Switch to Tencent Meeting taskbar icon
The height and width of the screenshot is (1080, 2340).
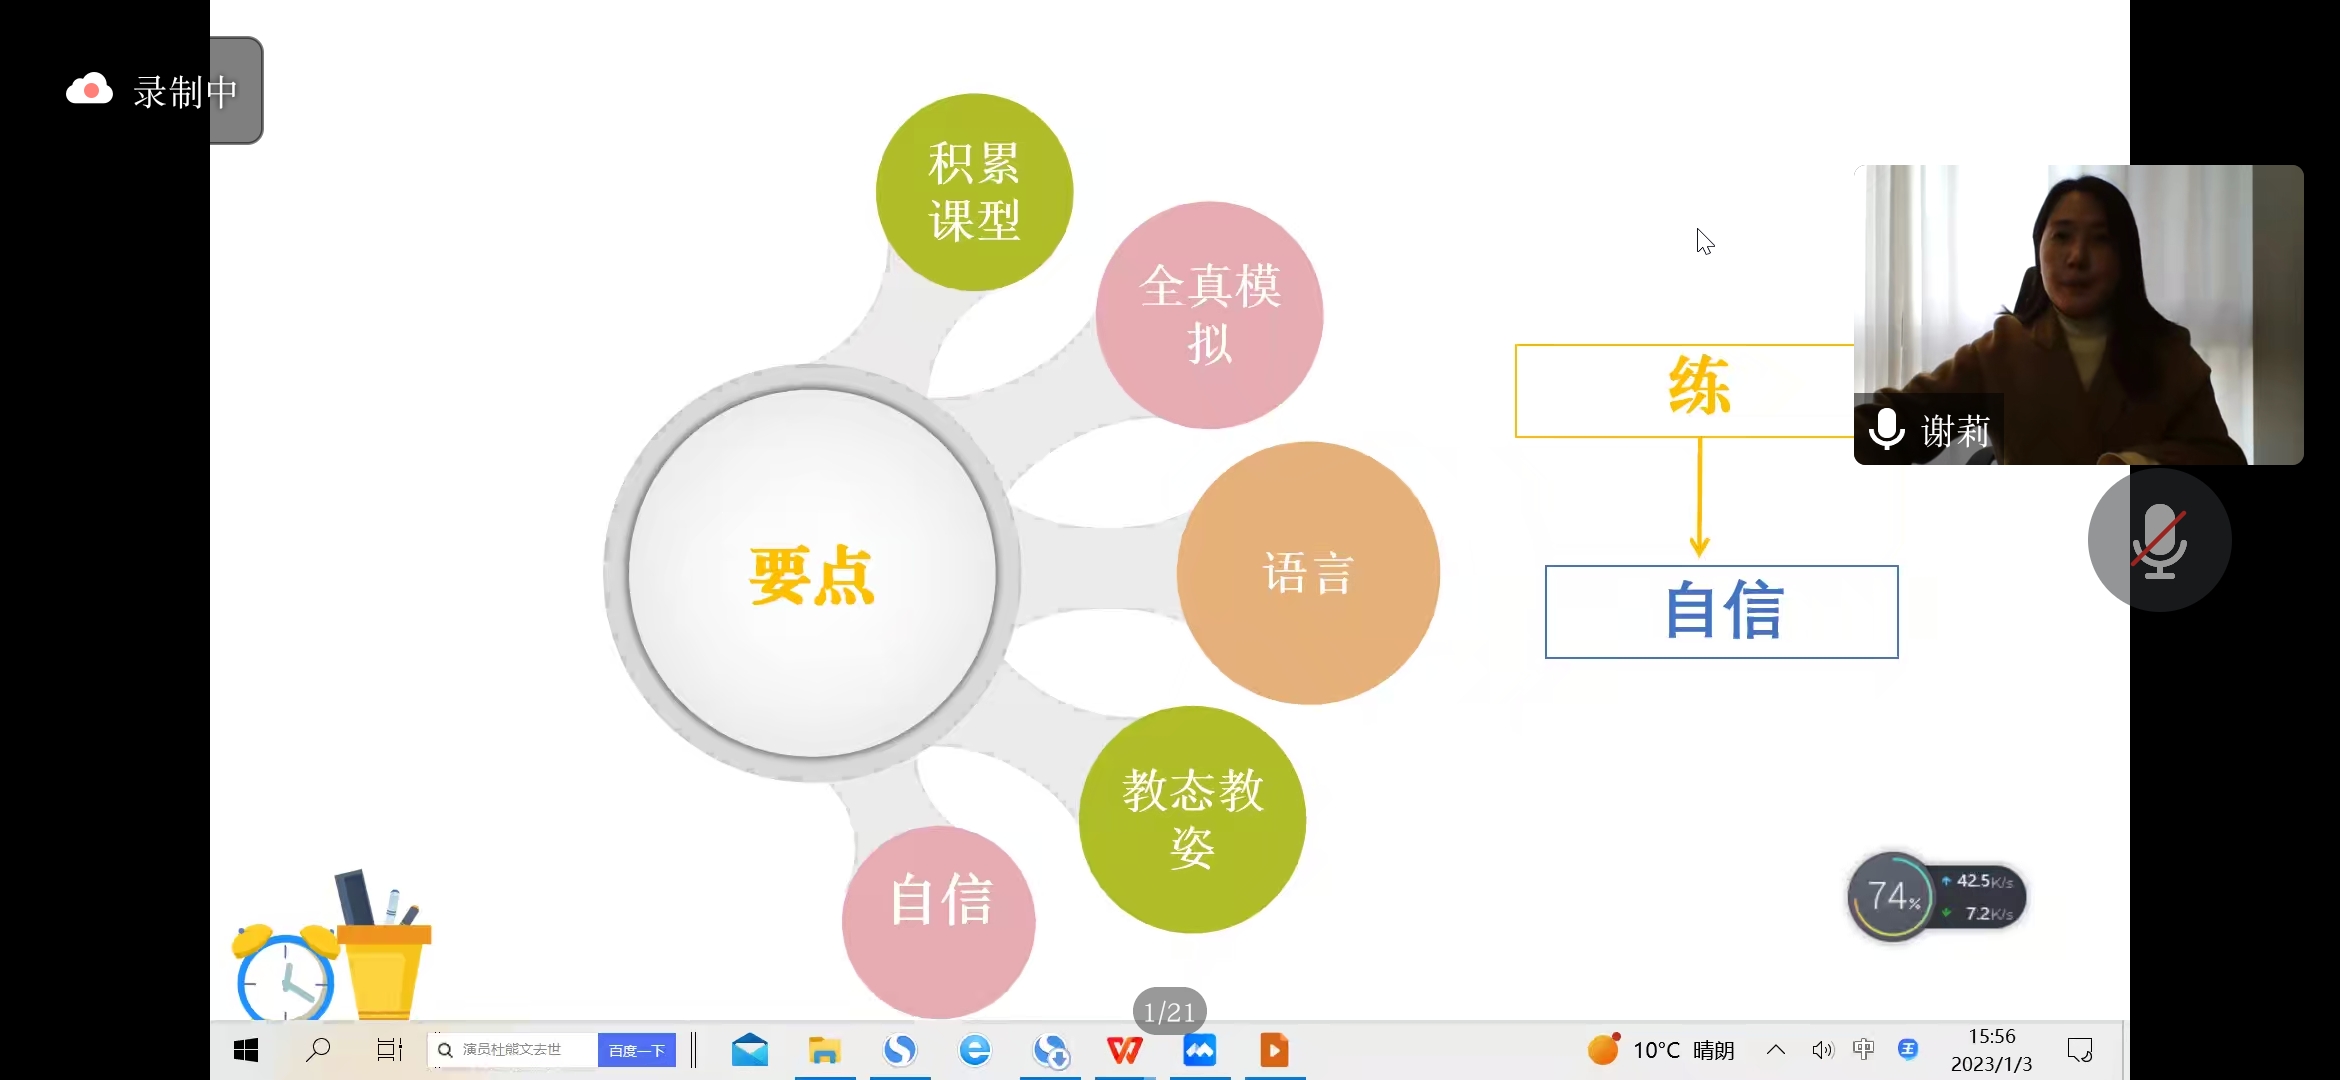[1199, 1050]
